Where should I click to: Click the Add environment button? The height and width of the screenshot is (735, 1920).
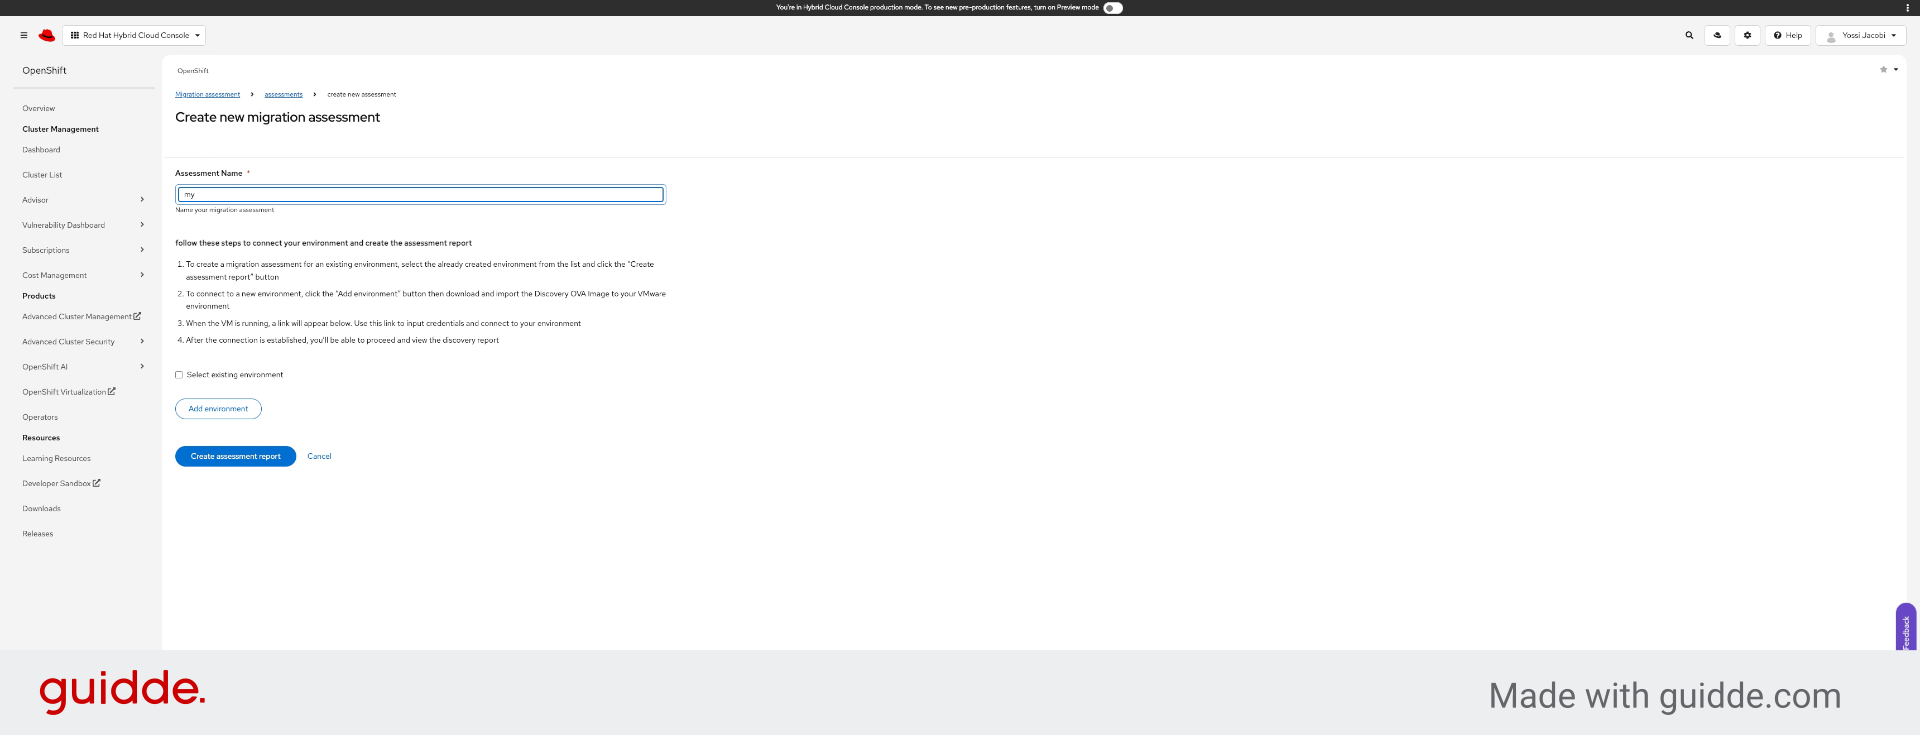218,409
